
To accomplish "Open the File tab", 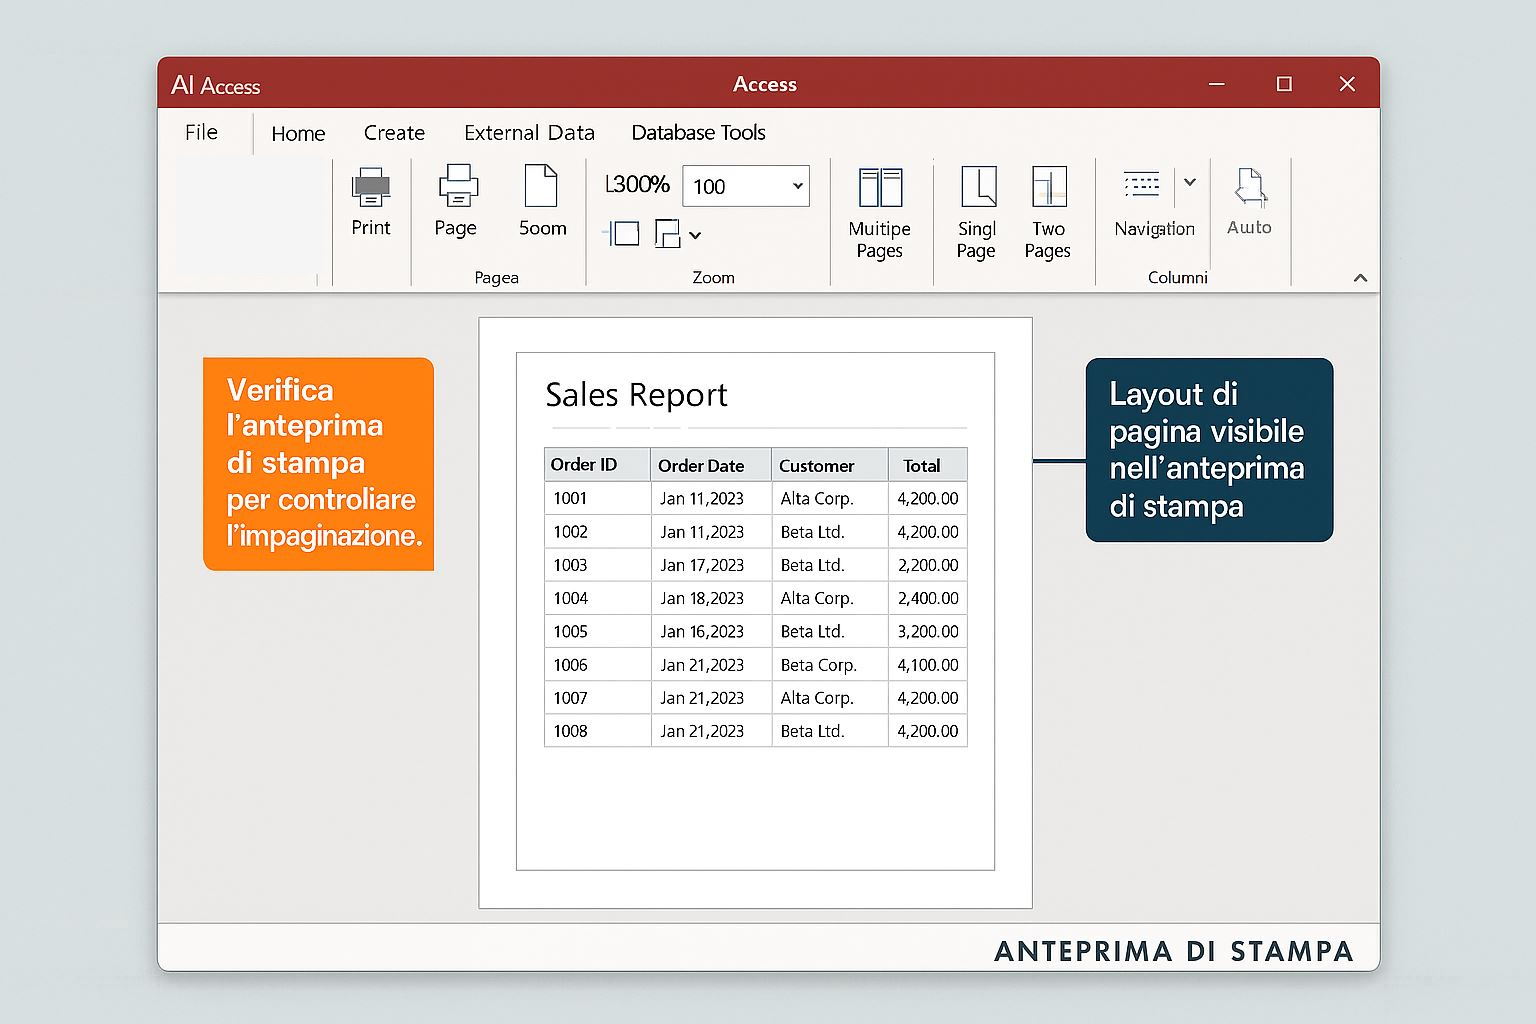I will [x=201, y=132].
